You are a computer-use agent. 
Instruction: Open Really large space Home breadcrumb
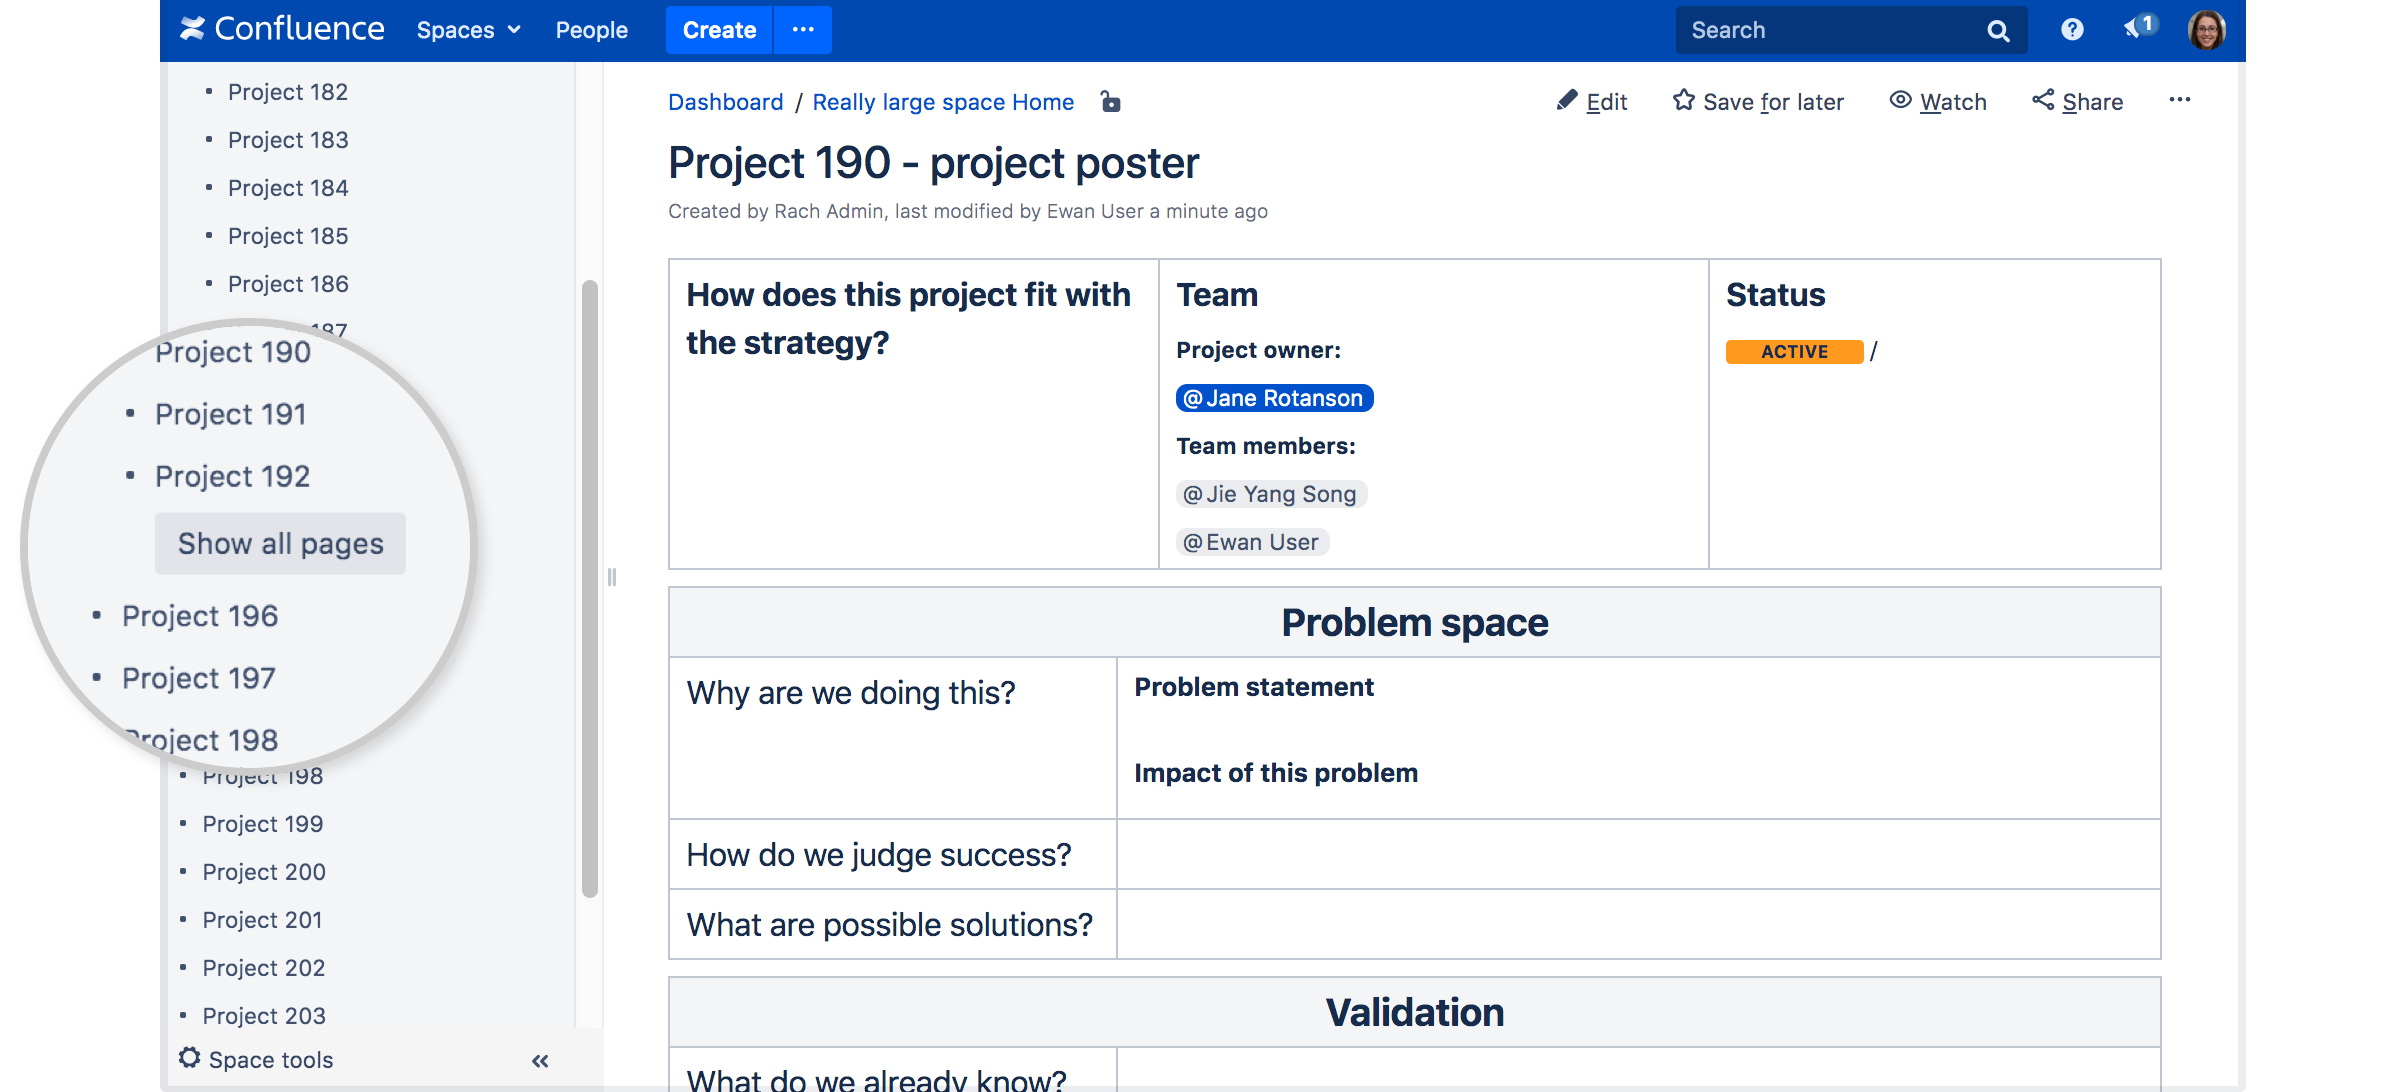pyautogui.click(x=943, y=102)
